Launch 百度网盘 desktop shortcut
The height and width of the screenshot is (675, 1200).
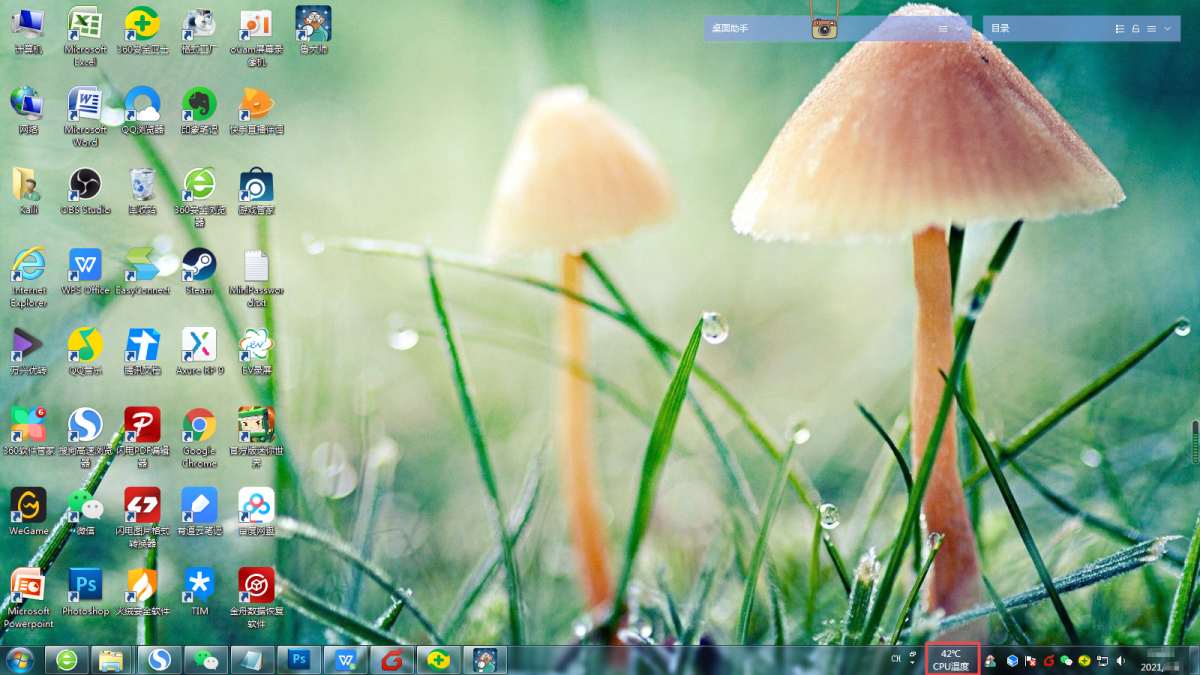256,512
